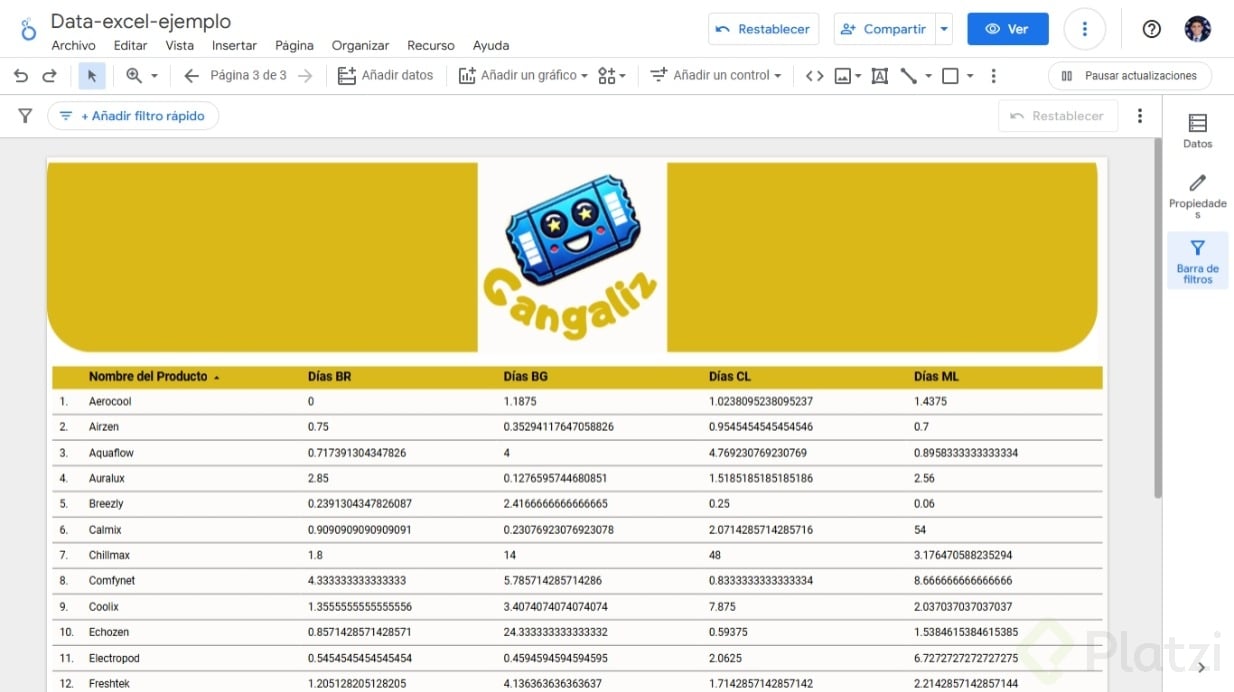Open the Archivo menu
The image size is (1234, 692).
[73, 46]
